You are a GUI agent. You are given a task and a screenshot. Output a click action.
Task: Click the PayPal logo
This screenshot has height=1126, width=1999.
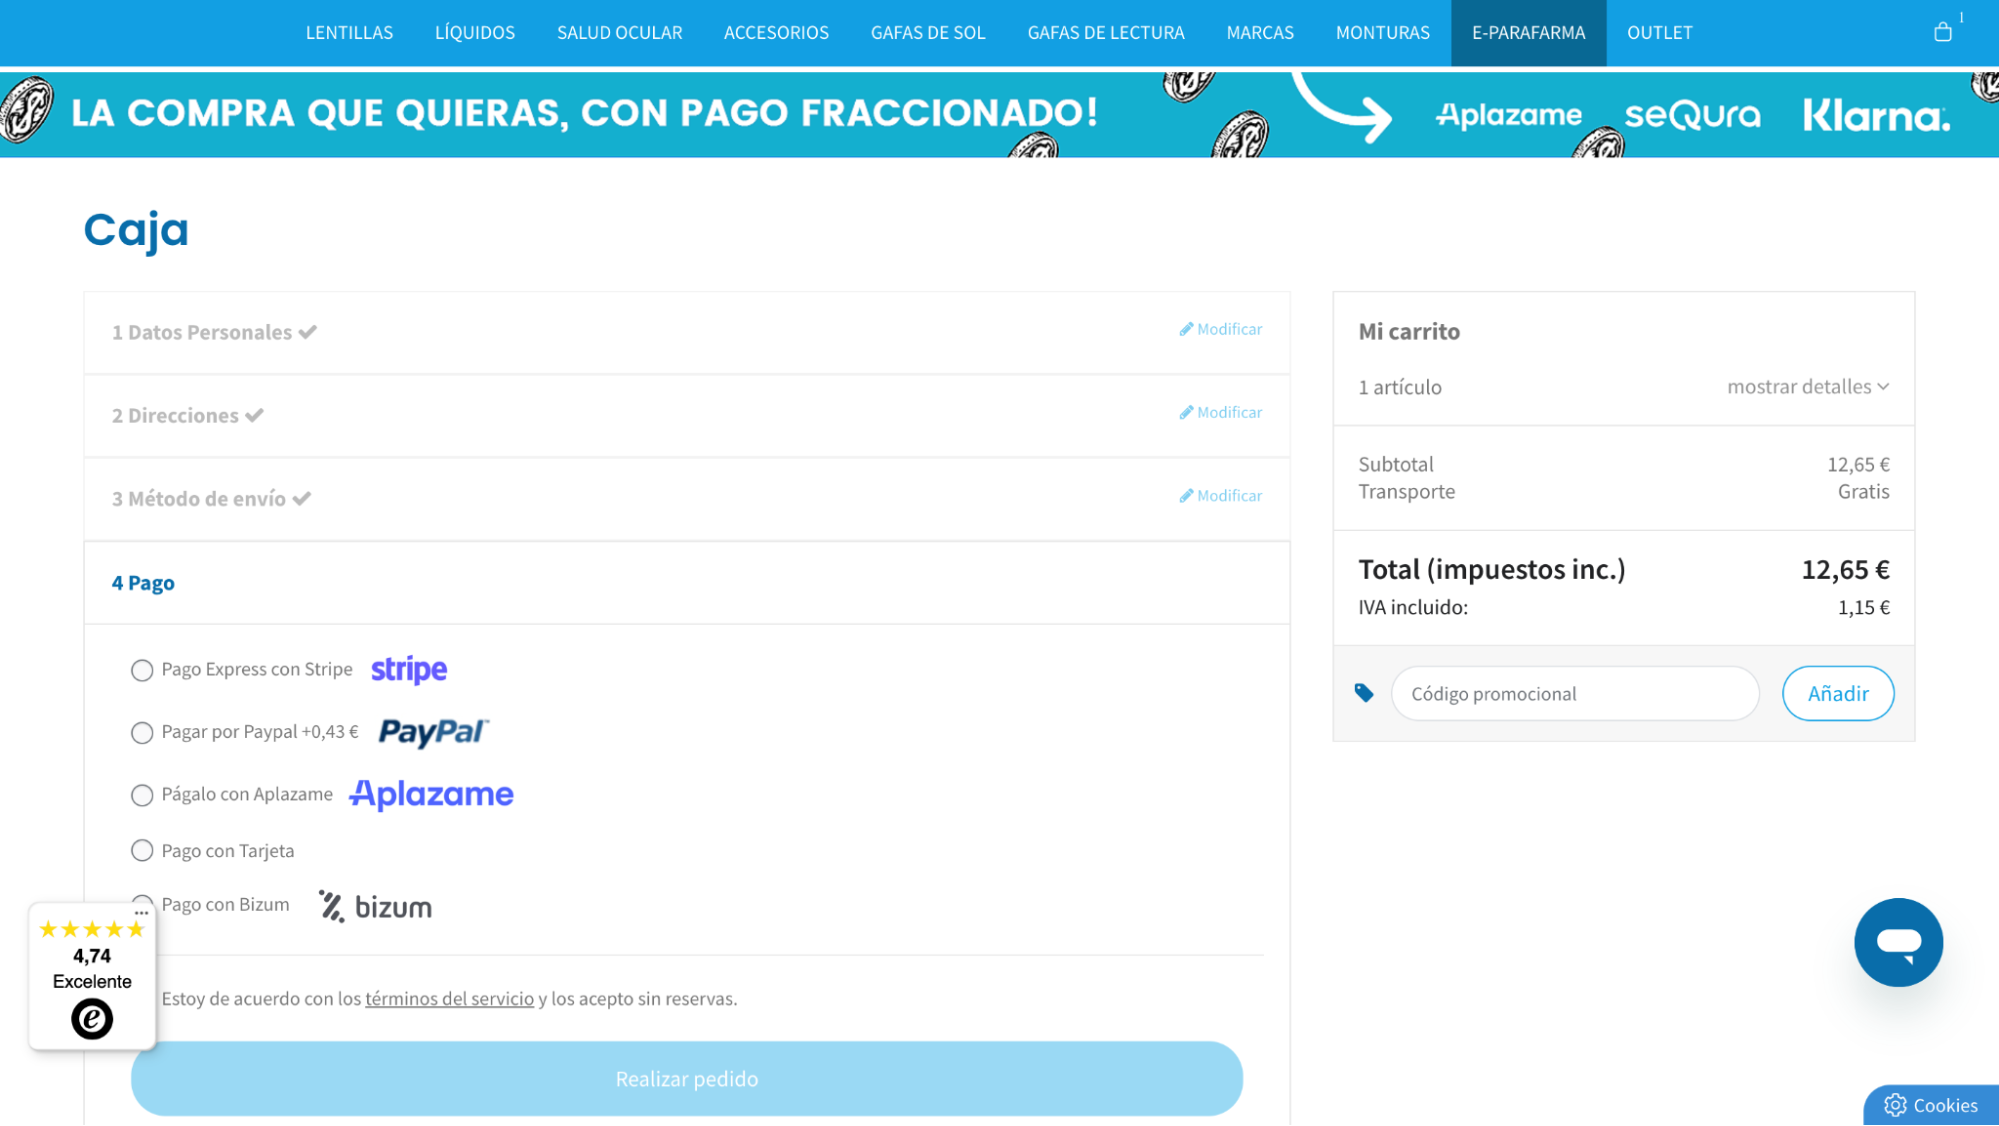(433, 732)
